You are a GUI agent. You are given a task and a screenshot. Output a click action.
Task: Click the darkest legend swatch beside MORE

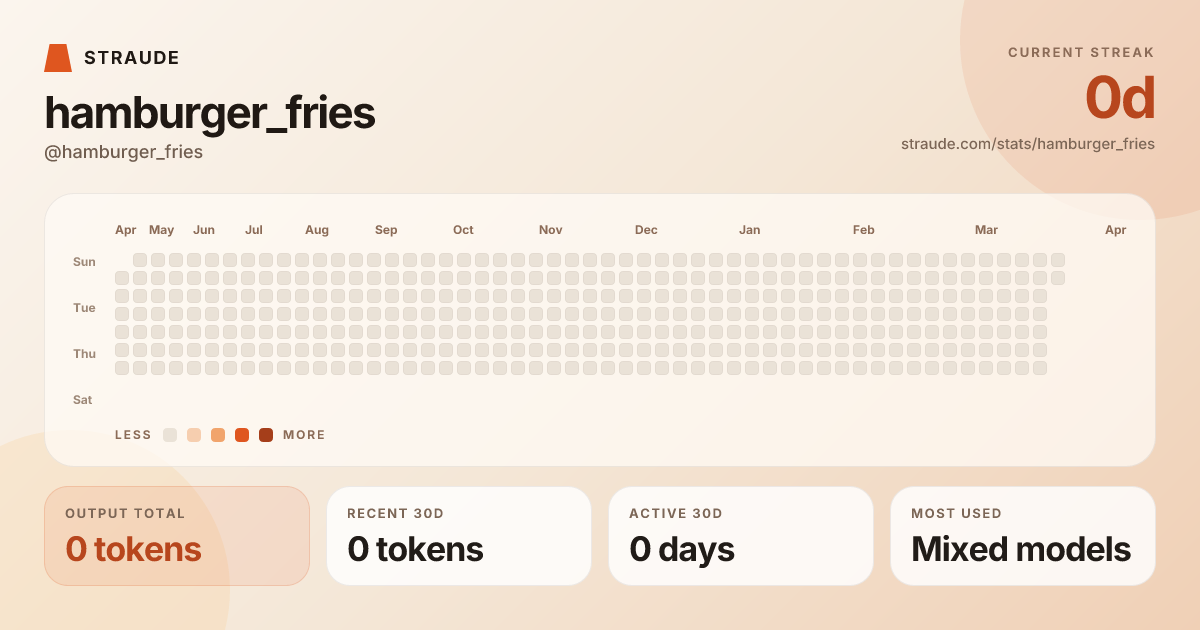266,435
